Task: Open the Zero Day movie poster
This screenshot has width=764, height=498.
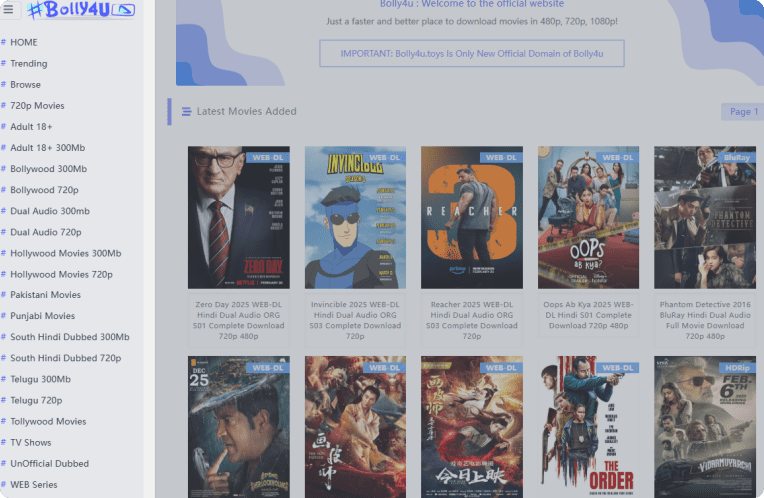Action: coord(238,218)
